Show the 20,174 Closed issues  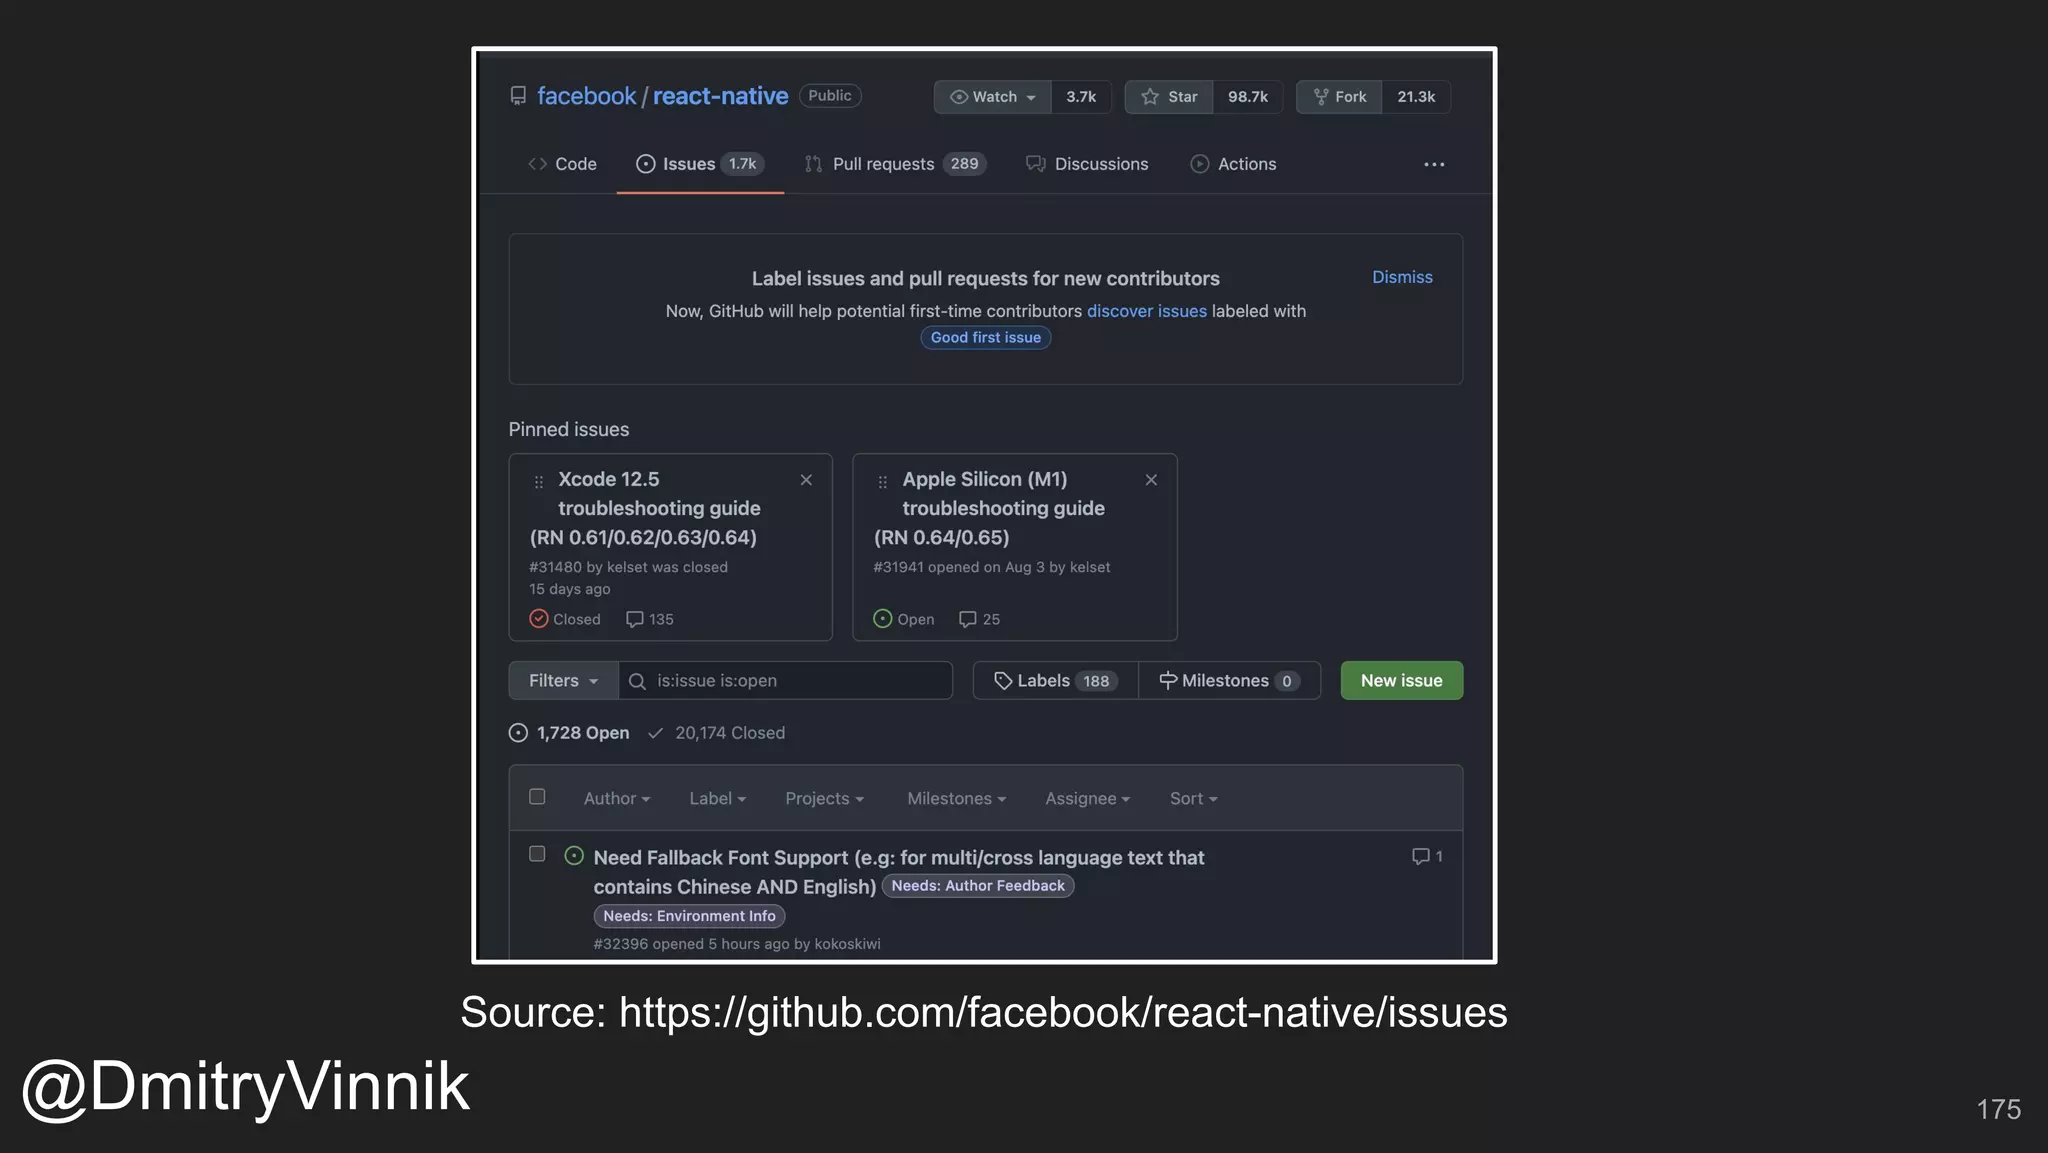716,733
